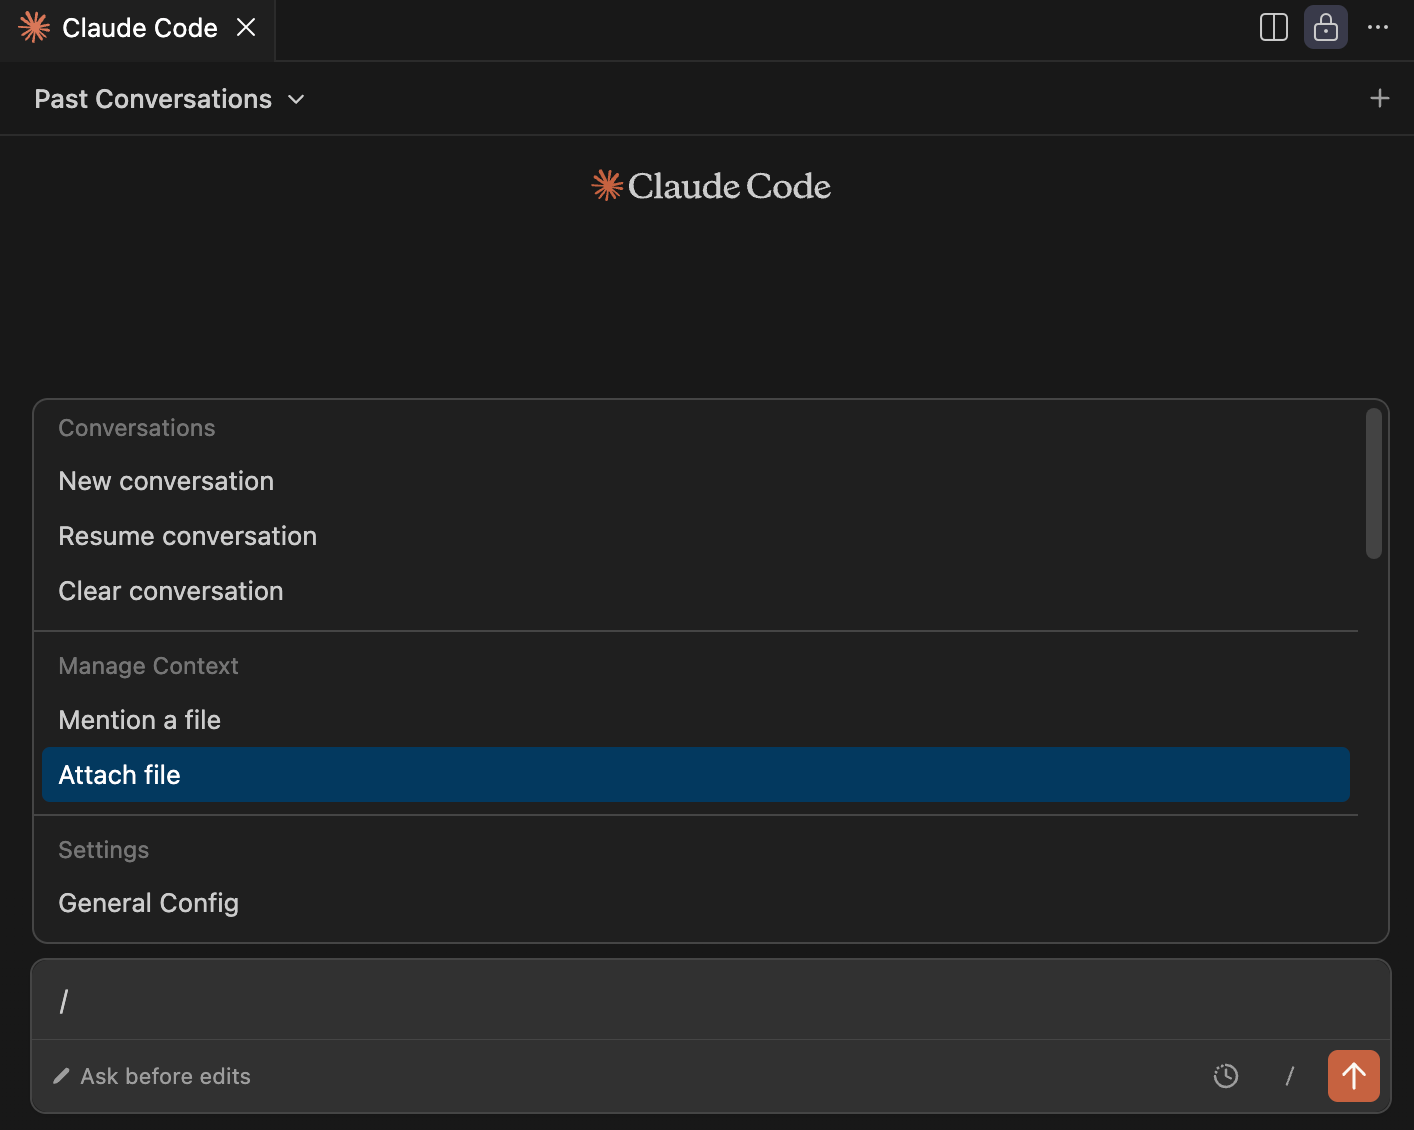Select New conversation from the command list

(166, 481)
